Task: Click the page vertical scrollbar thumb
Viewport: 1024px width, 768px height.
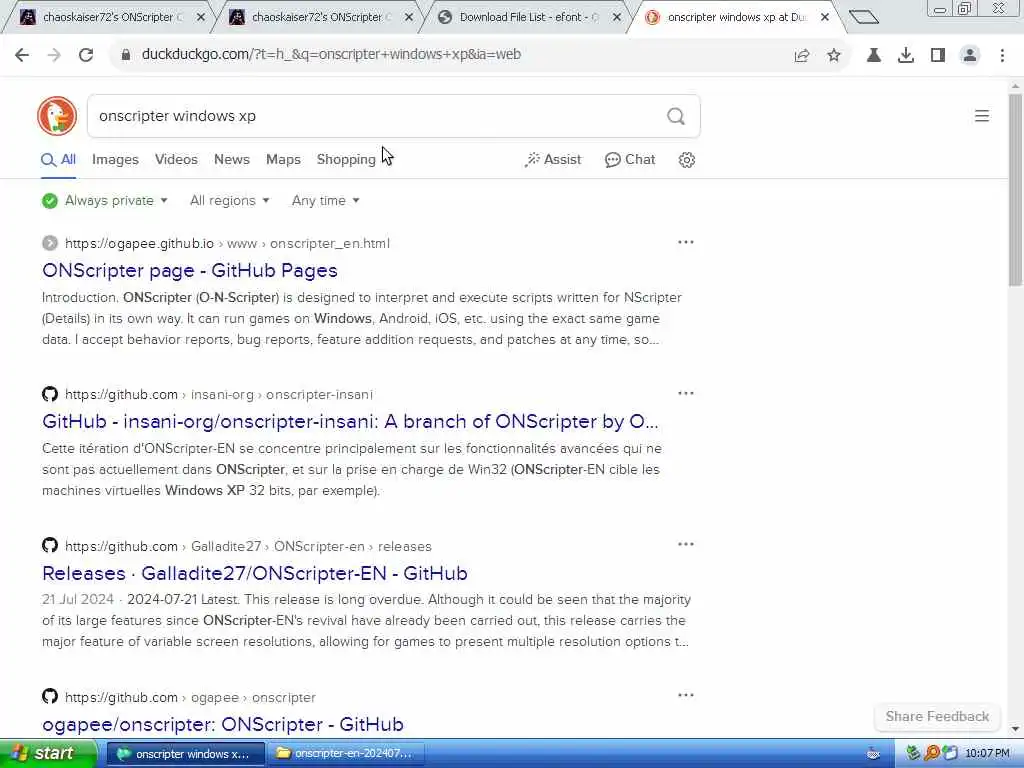Action: (1015, 189)
